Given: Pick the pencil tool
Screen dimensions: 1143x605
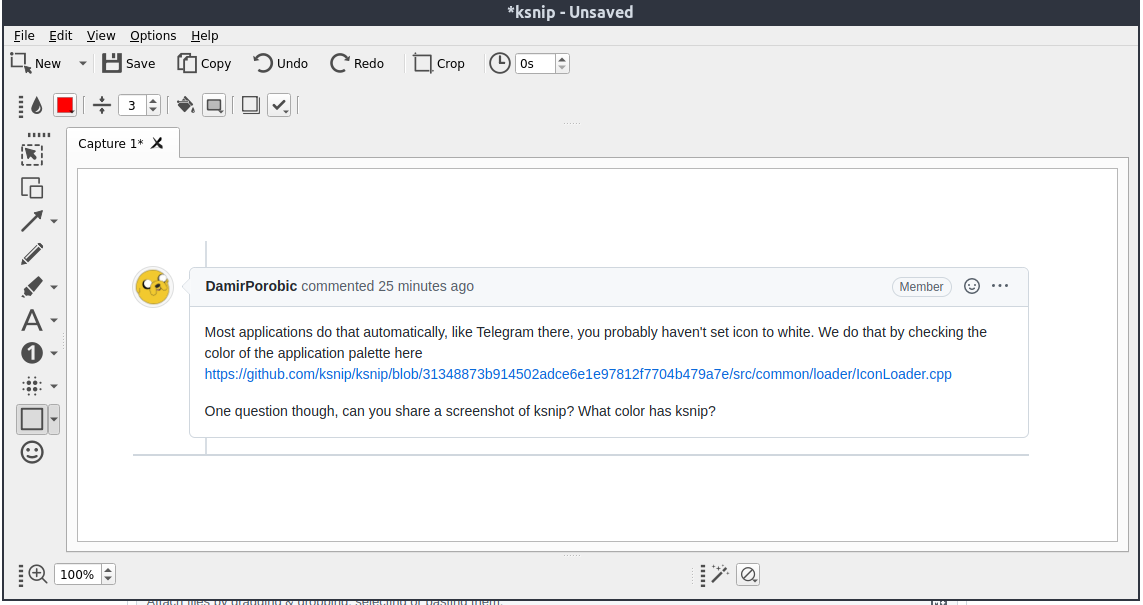Looking at the screenshot, I should 32,254.
